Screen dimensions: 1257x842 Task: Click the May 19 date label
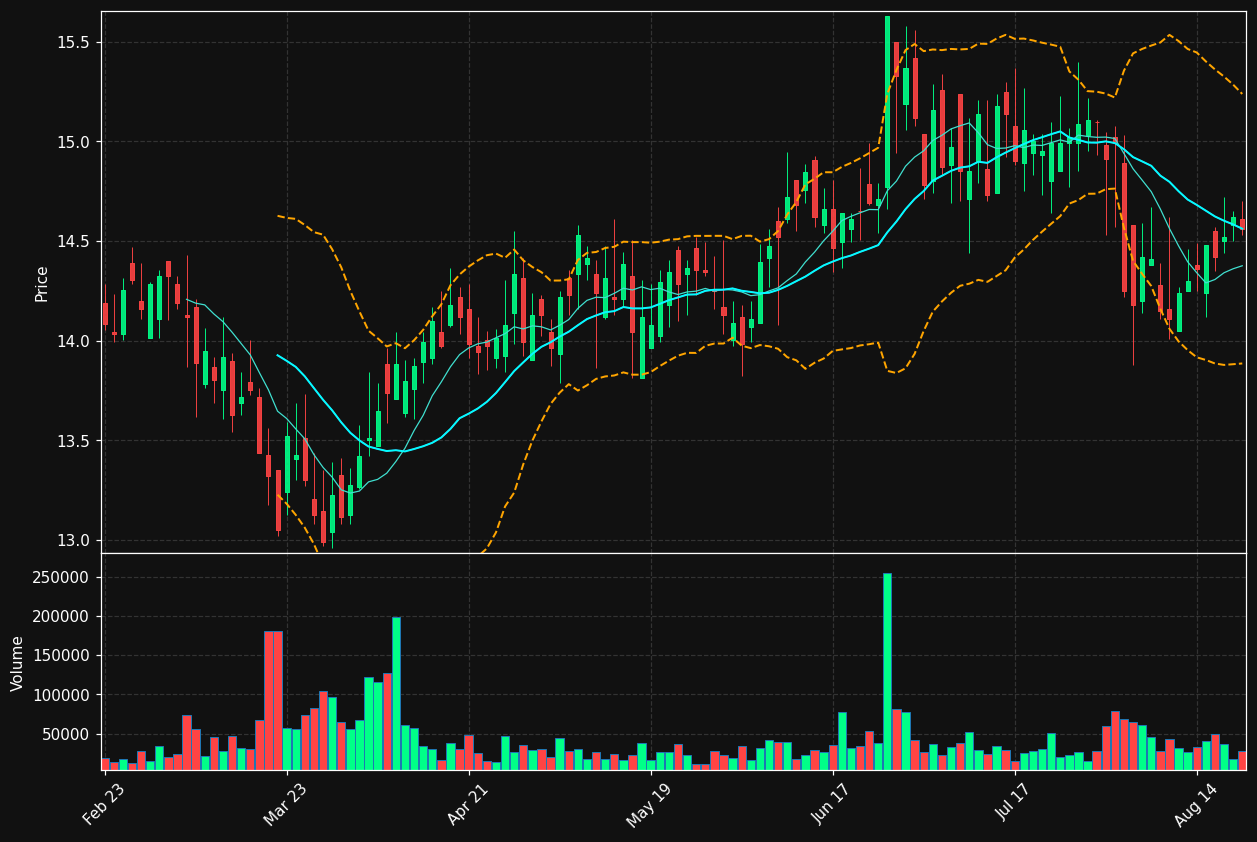tap(649, 803)
